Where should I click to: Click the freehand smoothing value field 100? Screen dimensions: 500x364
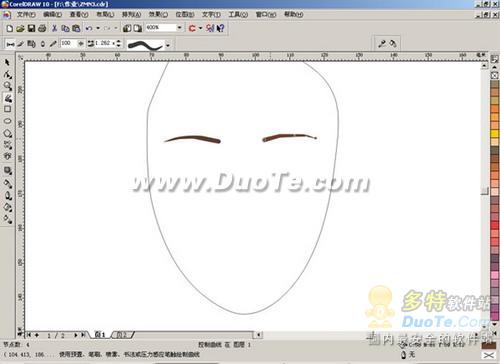(x=68, y=43)
